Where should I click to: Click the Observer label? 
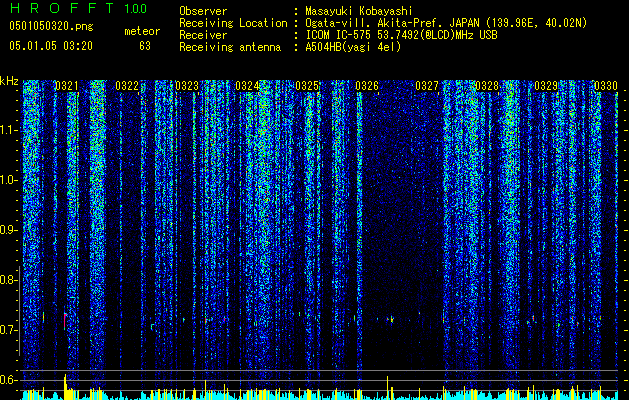[x=203, y=11]
